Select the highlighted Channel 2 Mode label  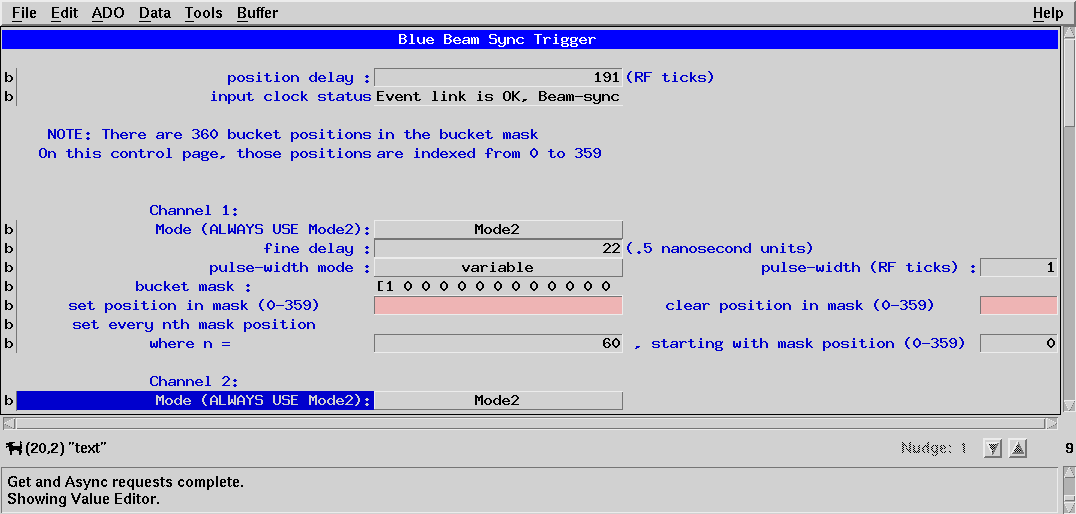[194, 400]
